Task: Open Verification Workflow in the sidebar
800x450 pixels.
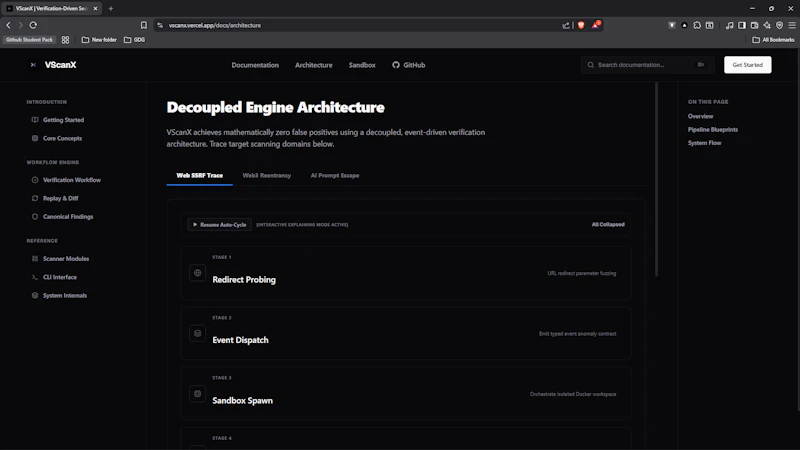Action: (72, 180)
